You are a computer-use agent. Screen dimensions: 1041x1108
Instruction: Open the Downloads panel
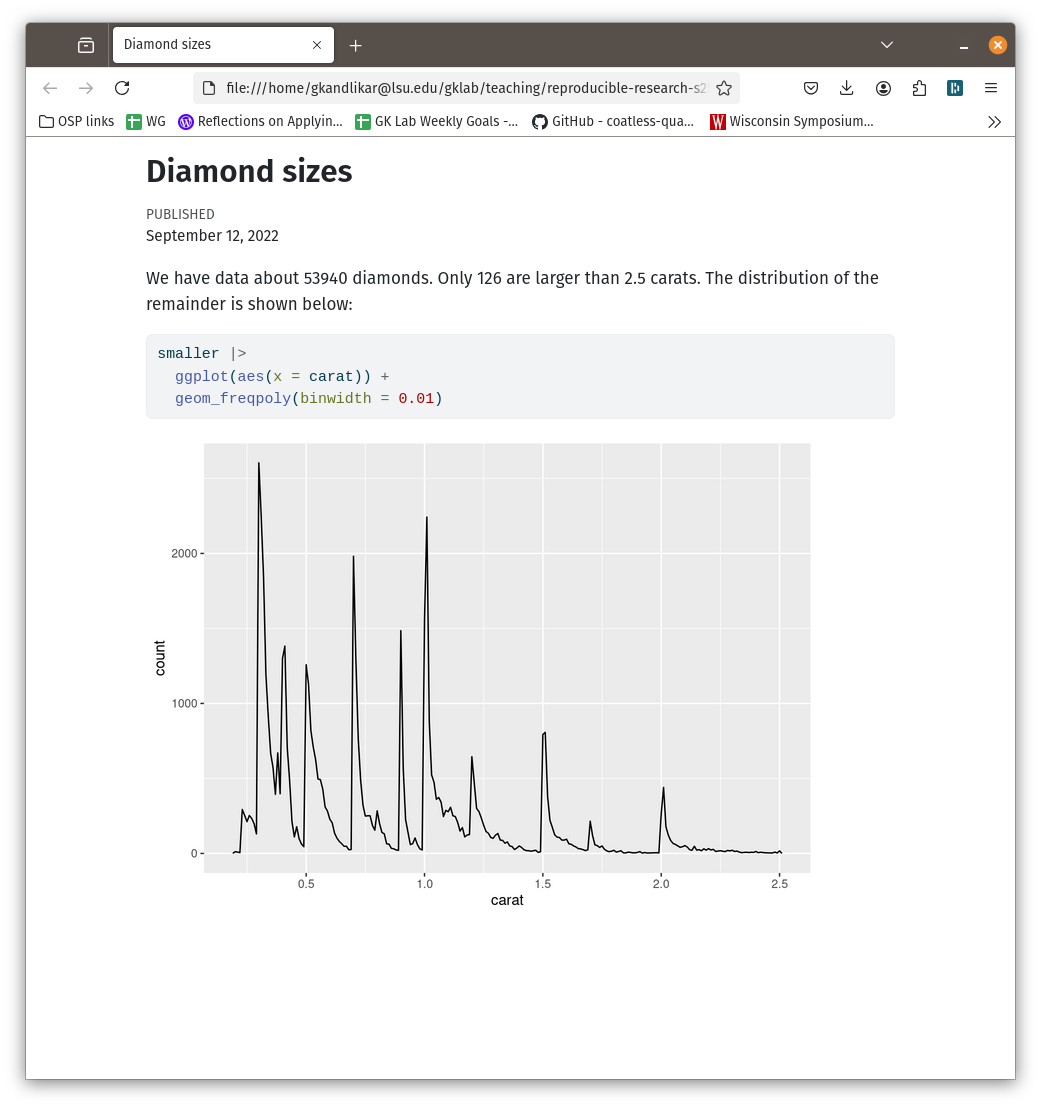click(x=847, y=88)
